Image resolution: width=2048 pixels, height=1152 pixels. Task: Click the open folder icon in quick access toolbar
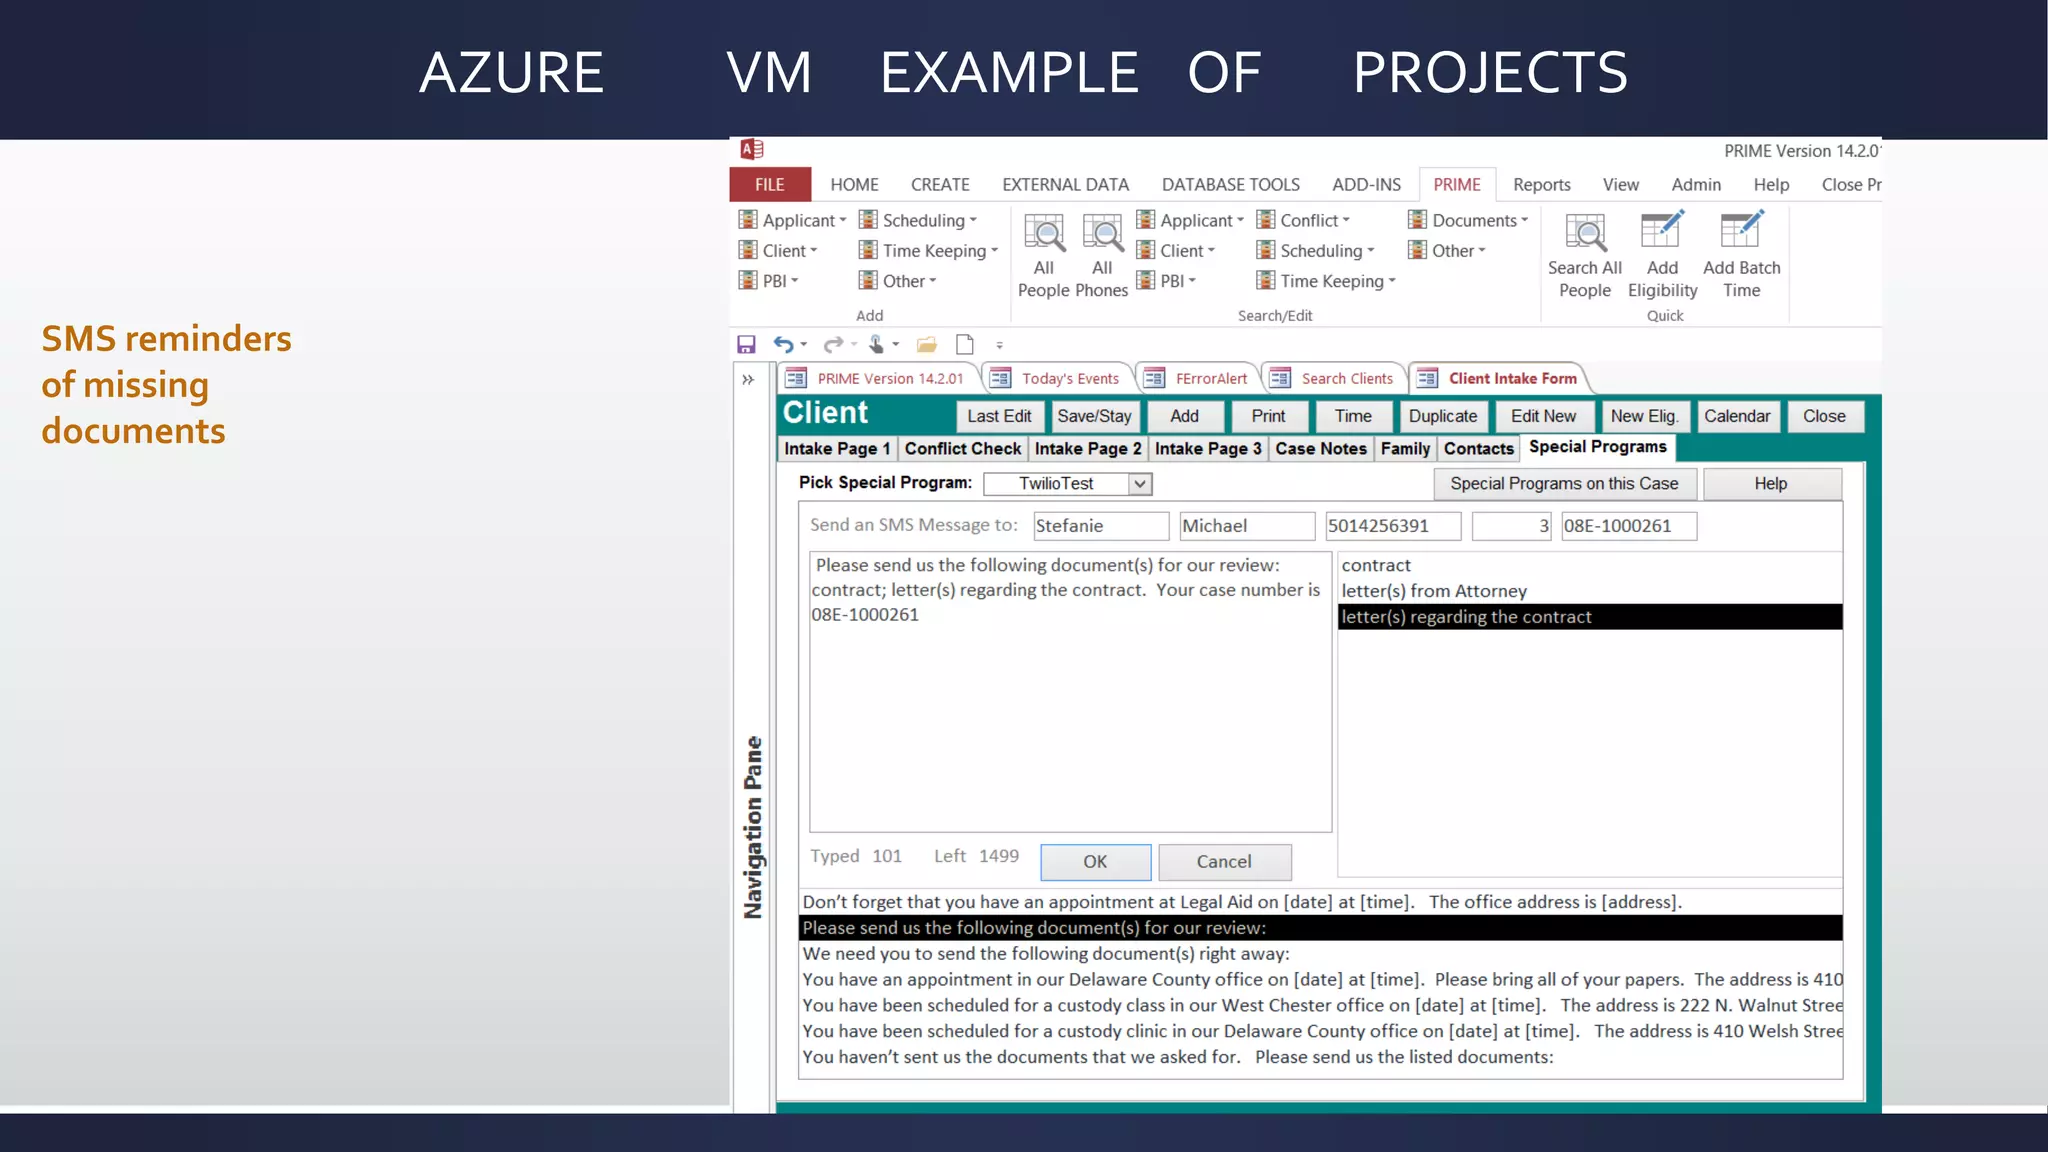(x=927, y=345)
